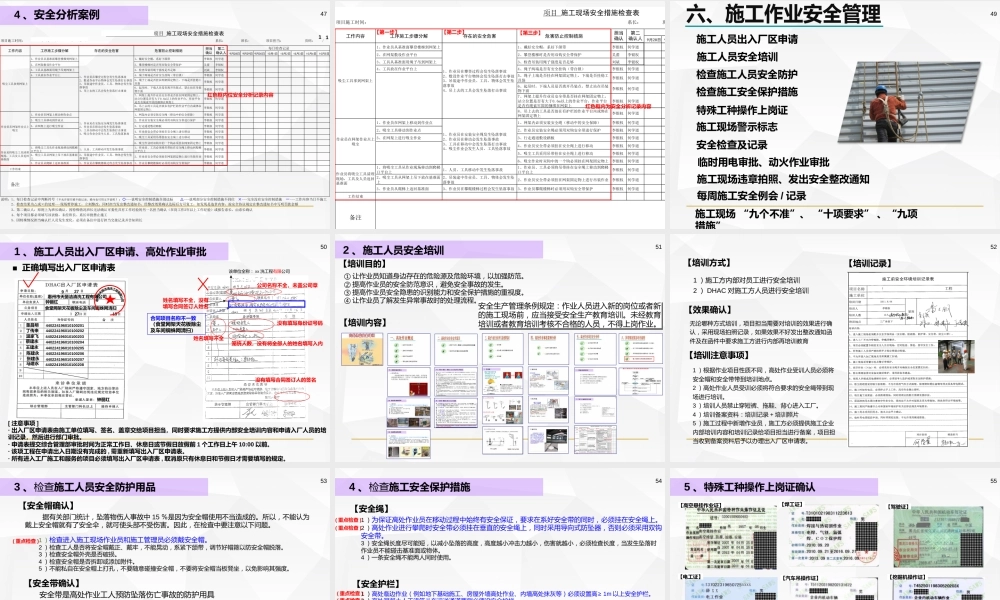Select the 【培训目的】 heading

pos(364,264)
